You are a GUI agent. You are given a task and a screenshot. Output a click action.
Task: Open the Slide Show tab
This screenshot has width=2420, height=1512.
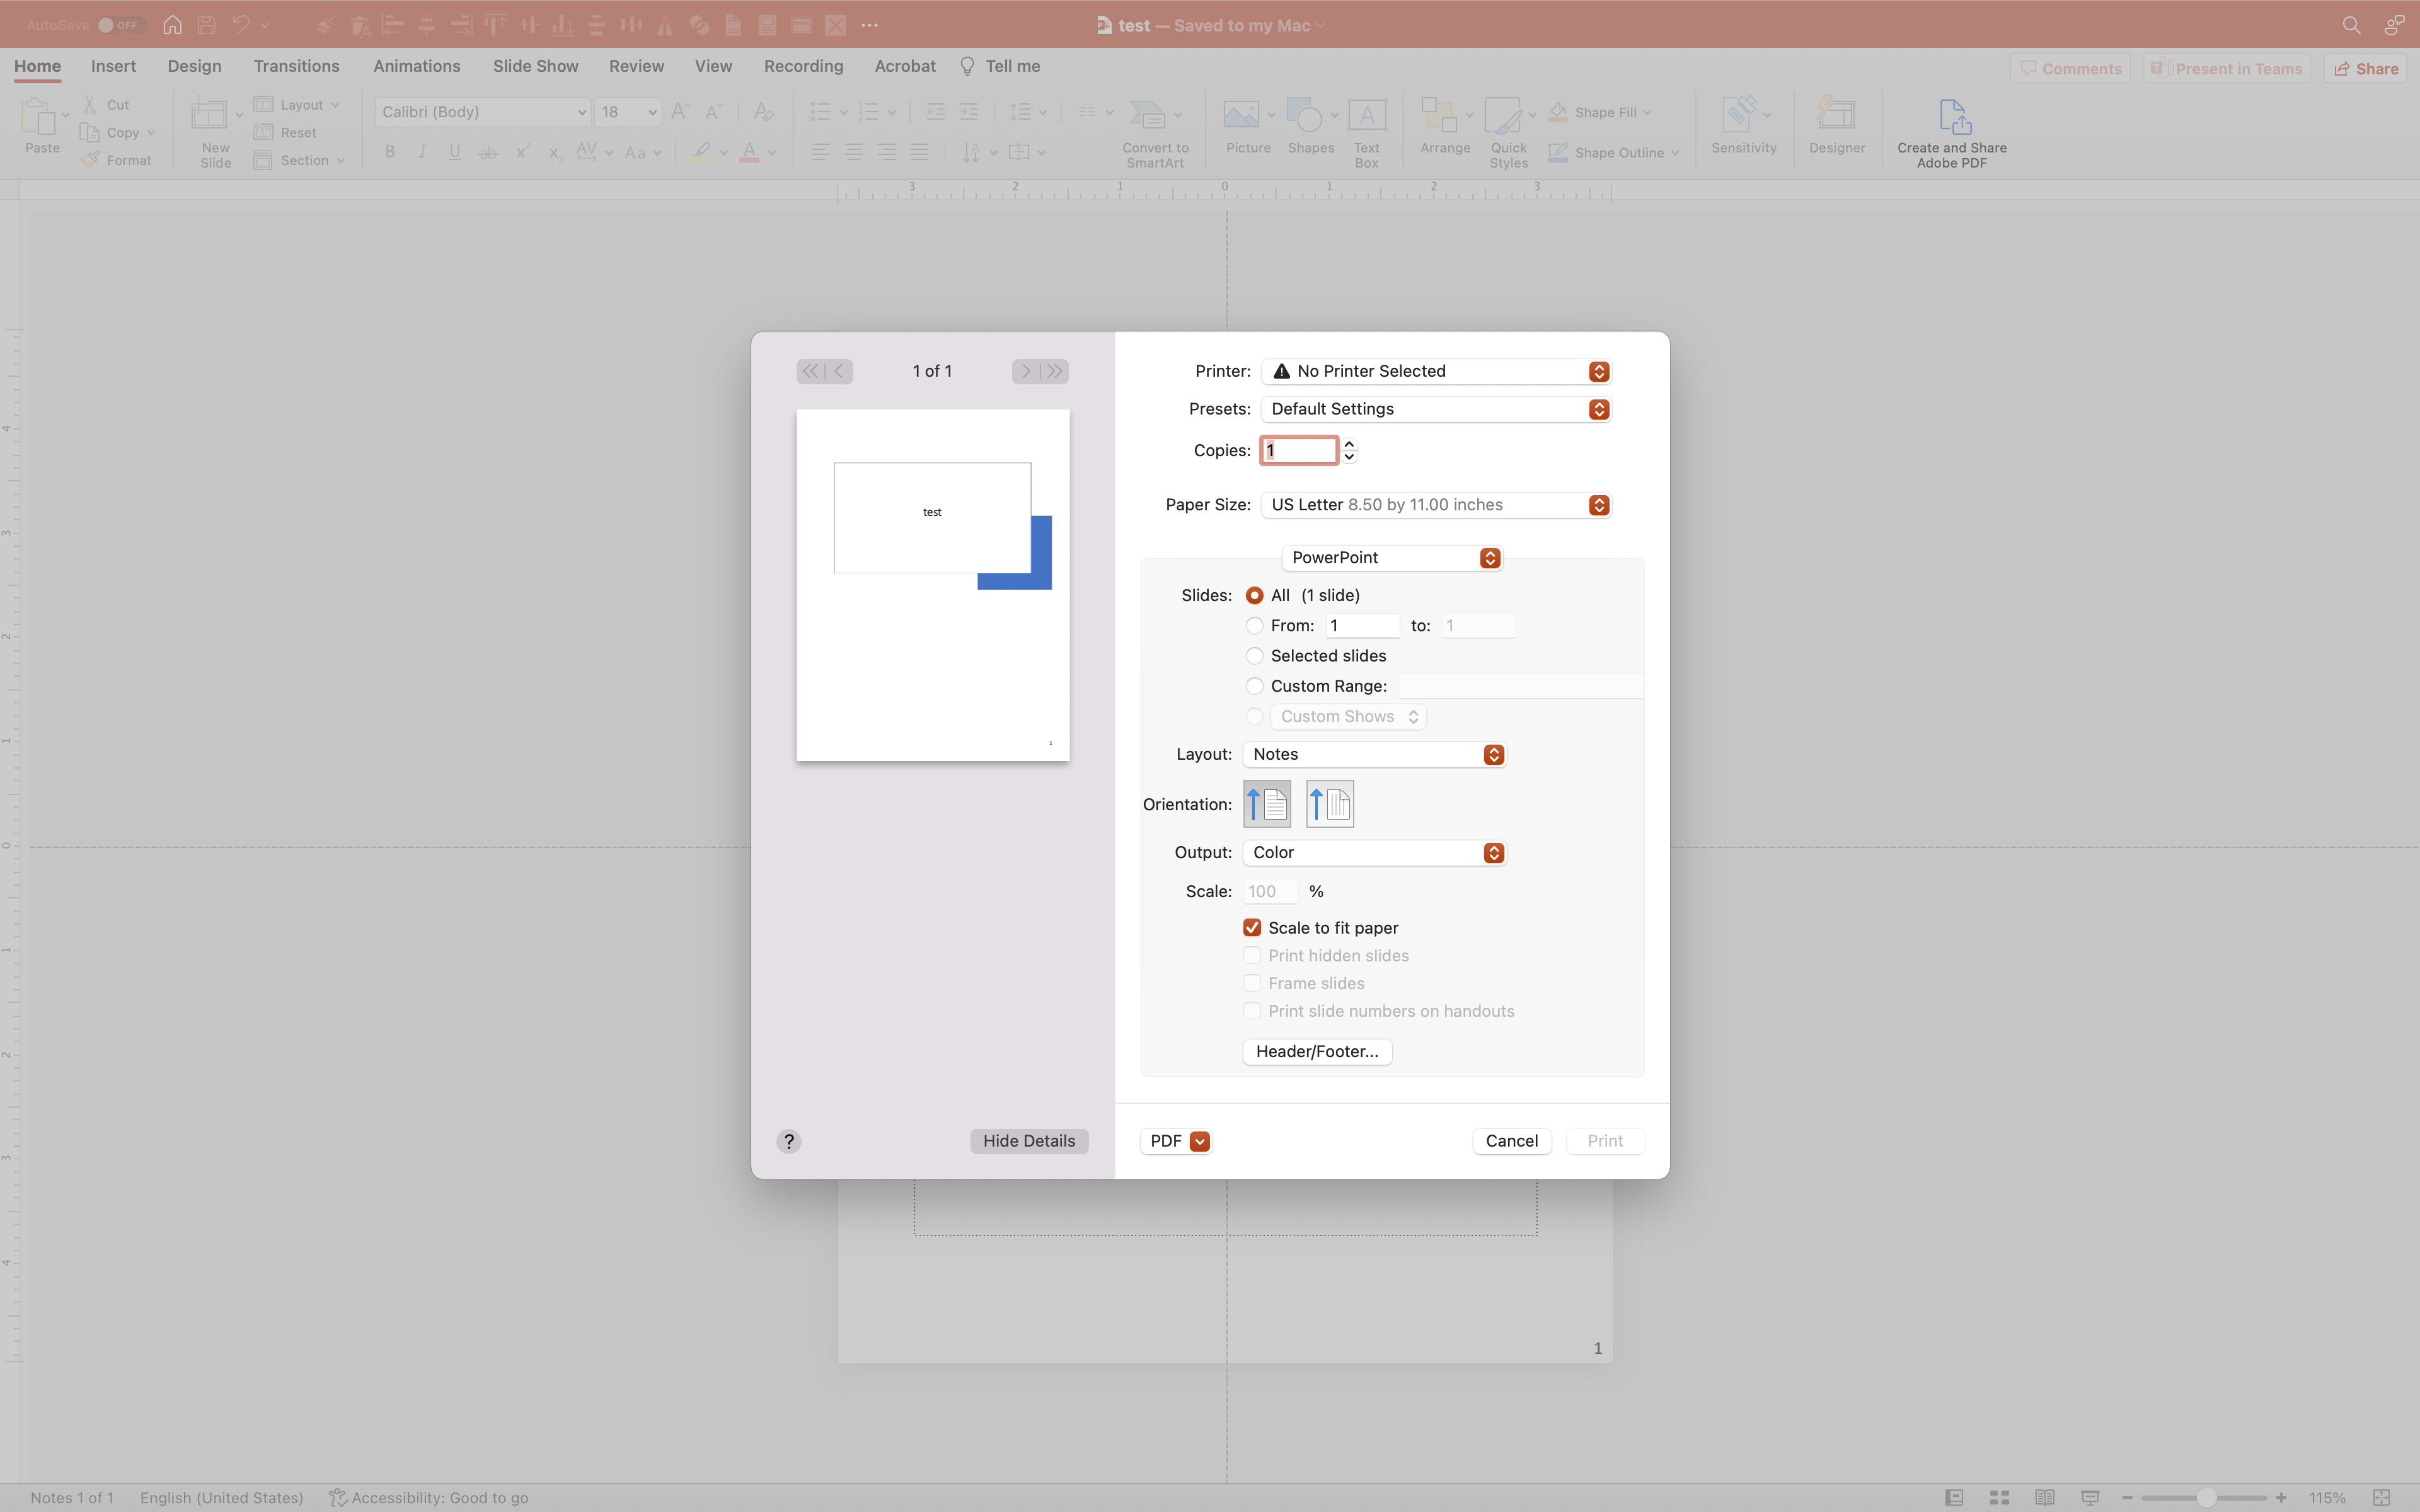click(x=535, y=66)
